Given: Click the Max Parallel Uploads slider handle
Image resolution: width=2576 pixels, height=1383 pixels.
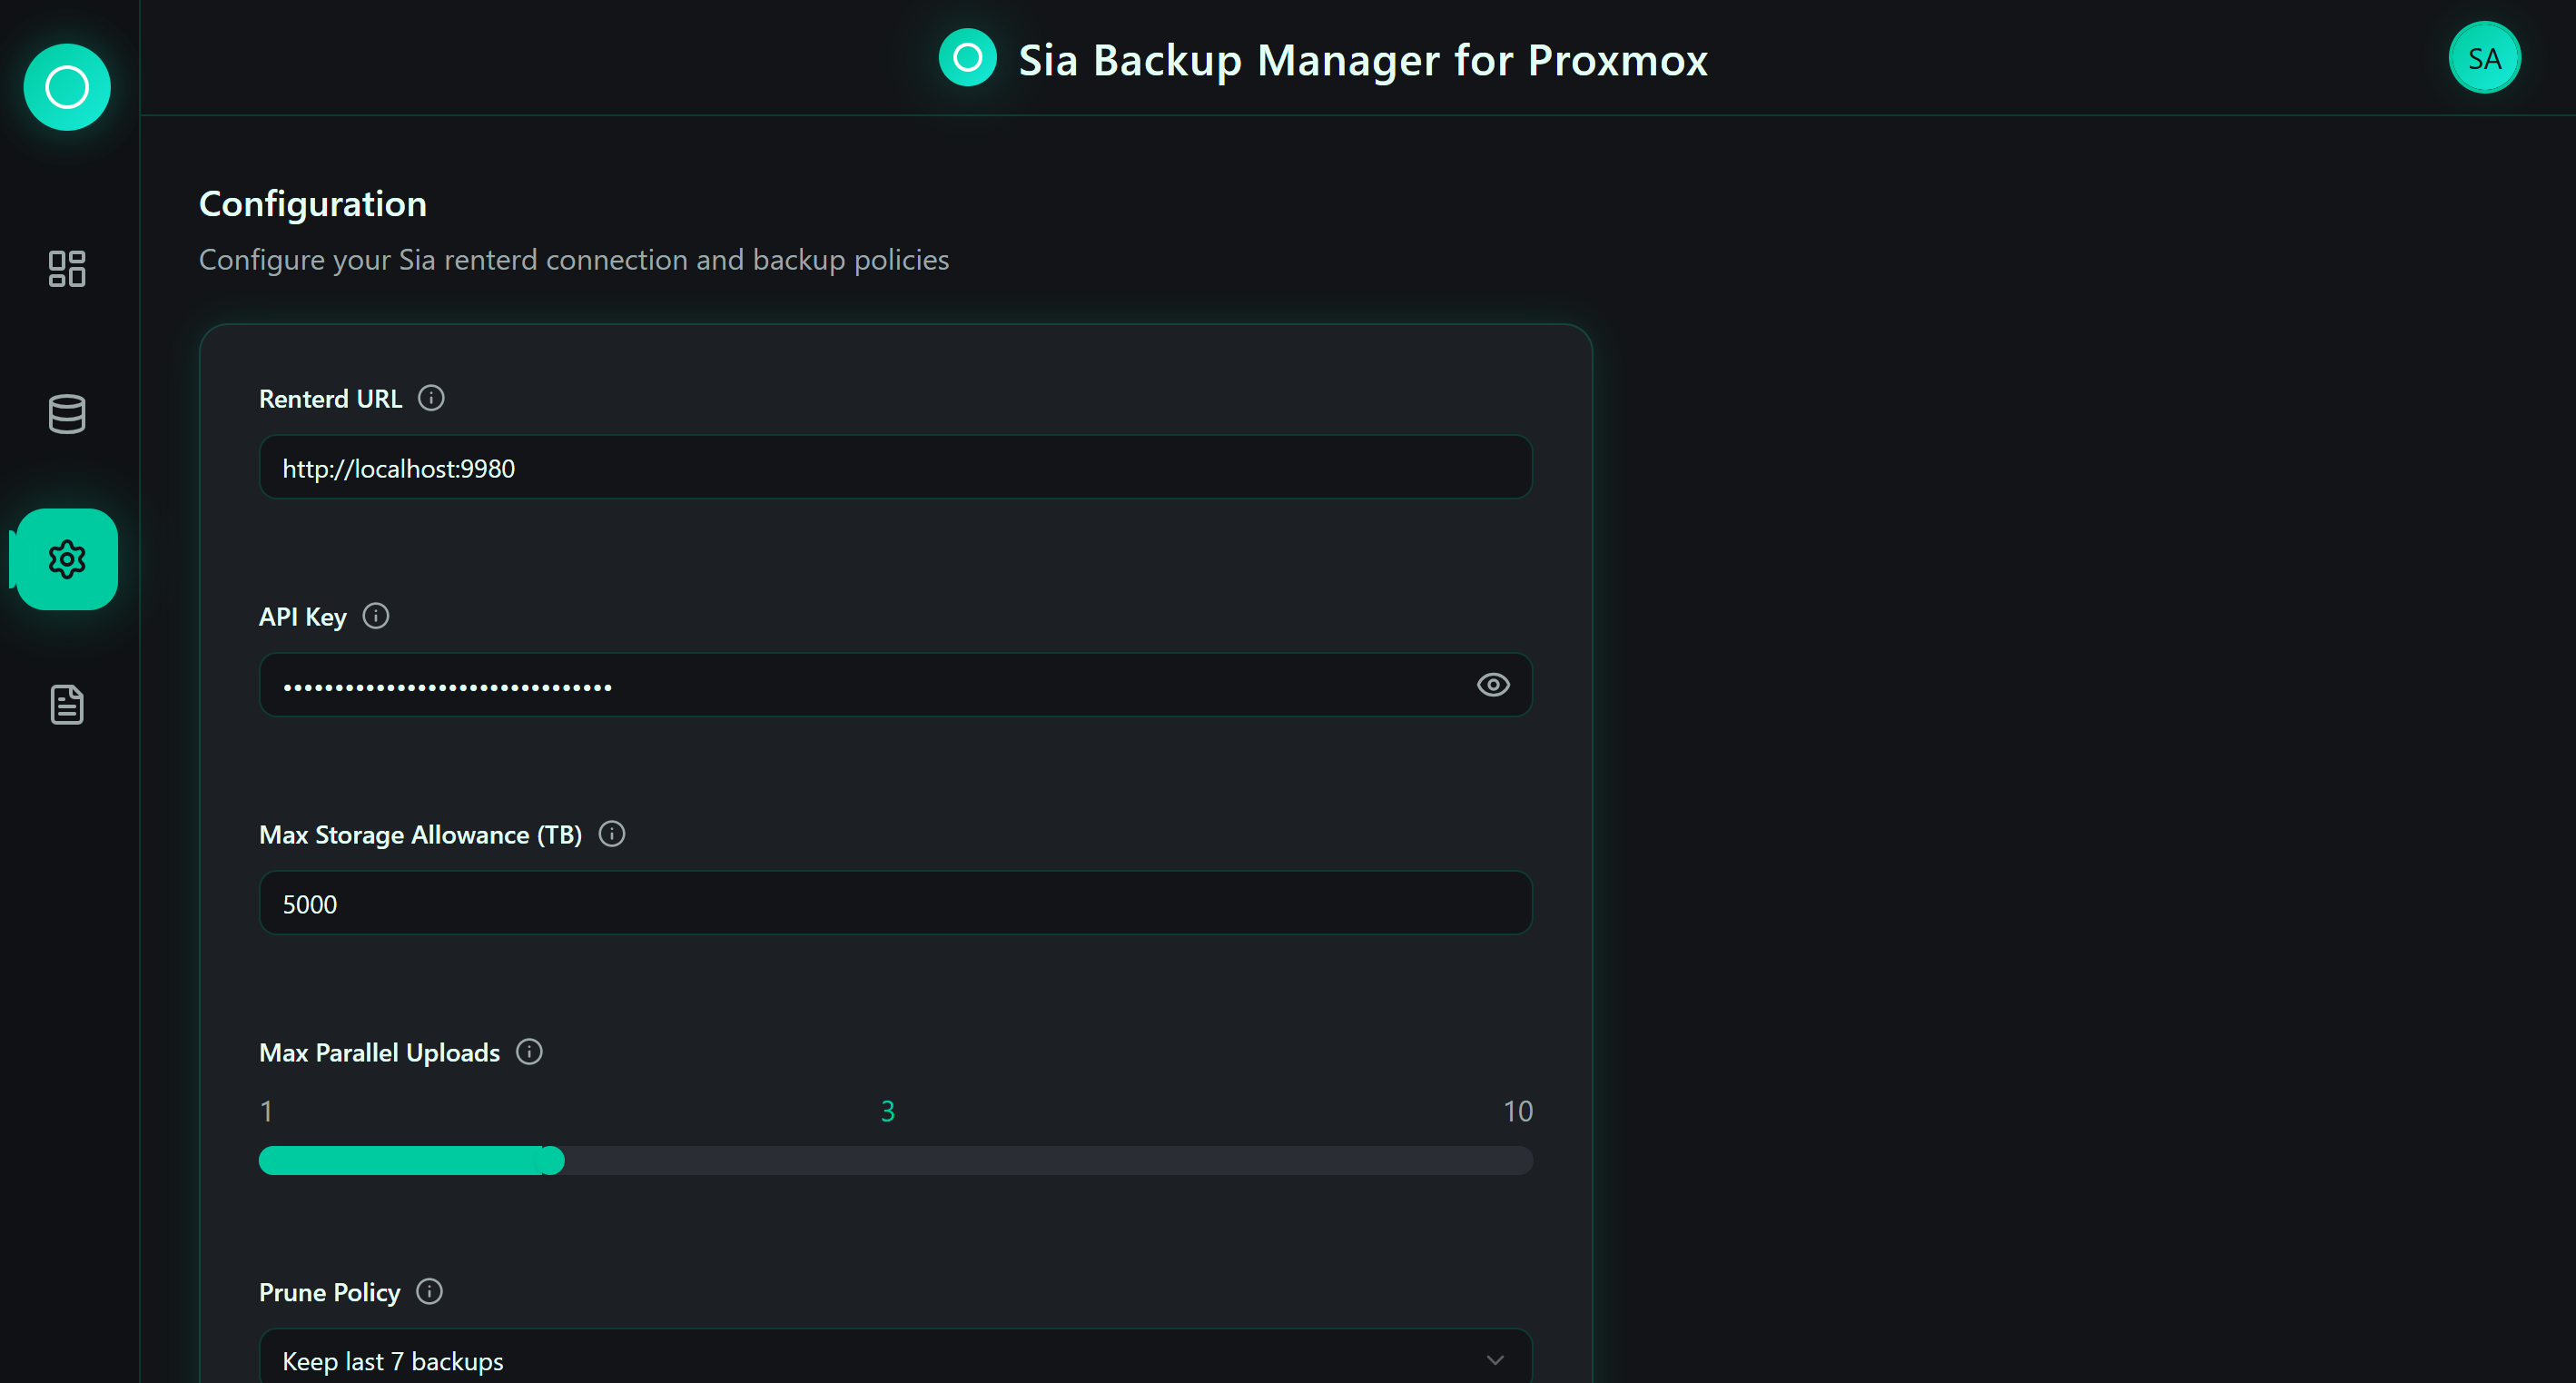Looking at the screenshot, I should pyautogui.click(x=552, y=1161).
